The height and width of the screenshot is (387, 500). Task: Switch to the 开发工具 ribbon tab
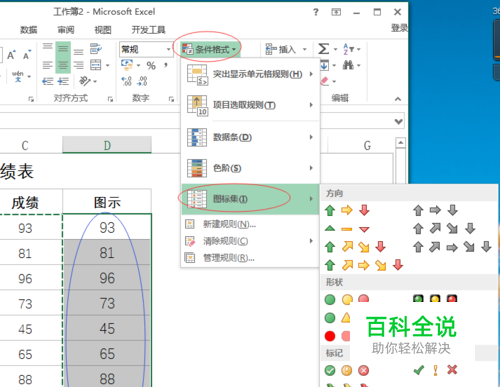(148, 30)
